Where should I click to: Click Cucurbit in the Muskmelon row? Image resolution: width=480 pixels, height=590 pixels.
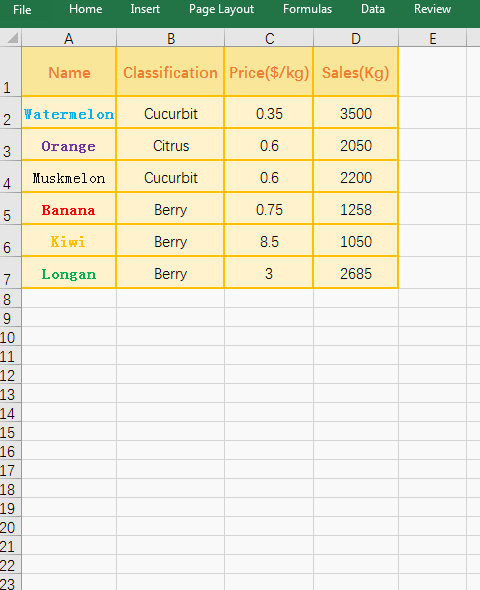(170, 177)
